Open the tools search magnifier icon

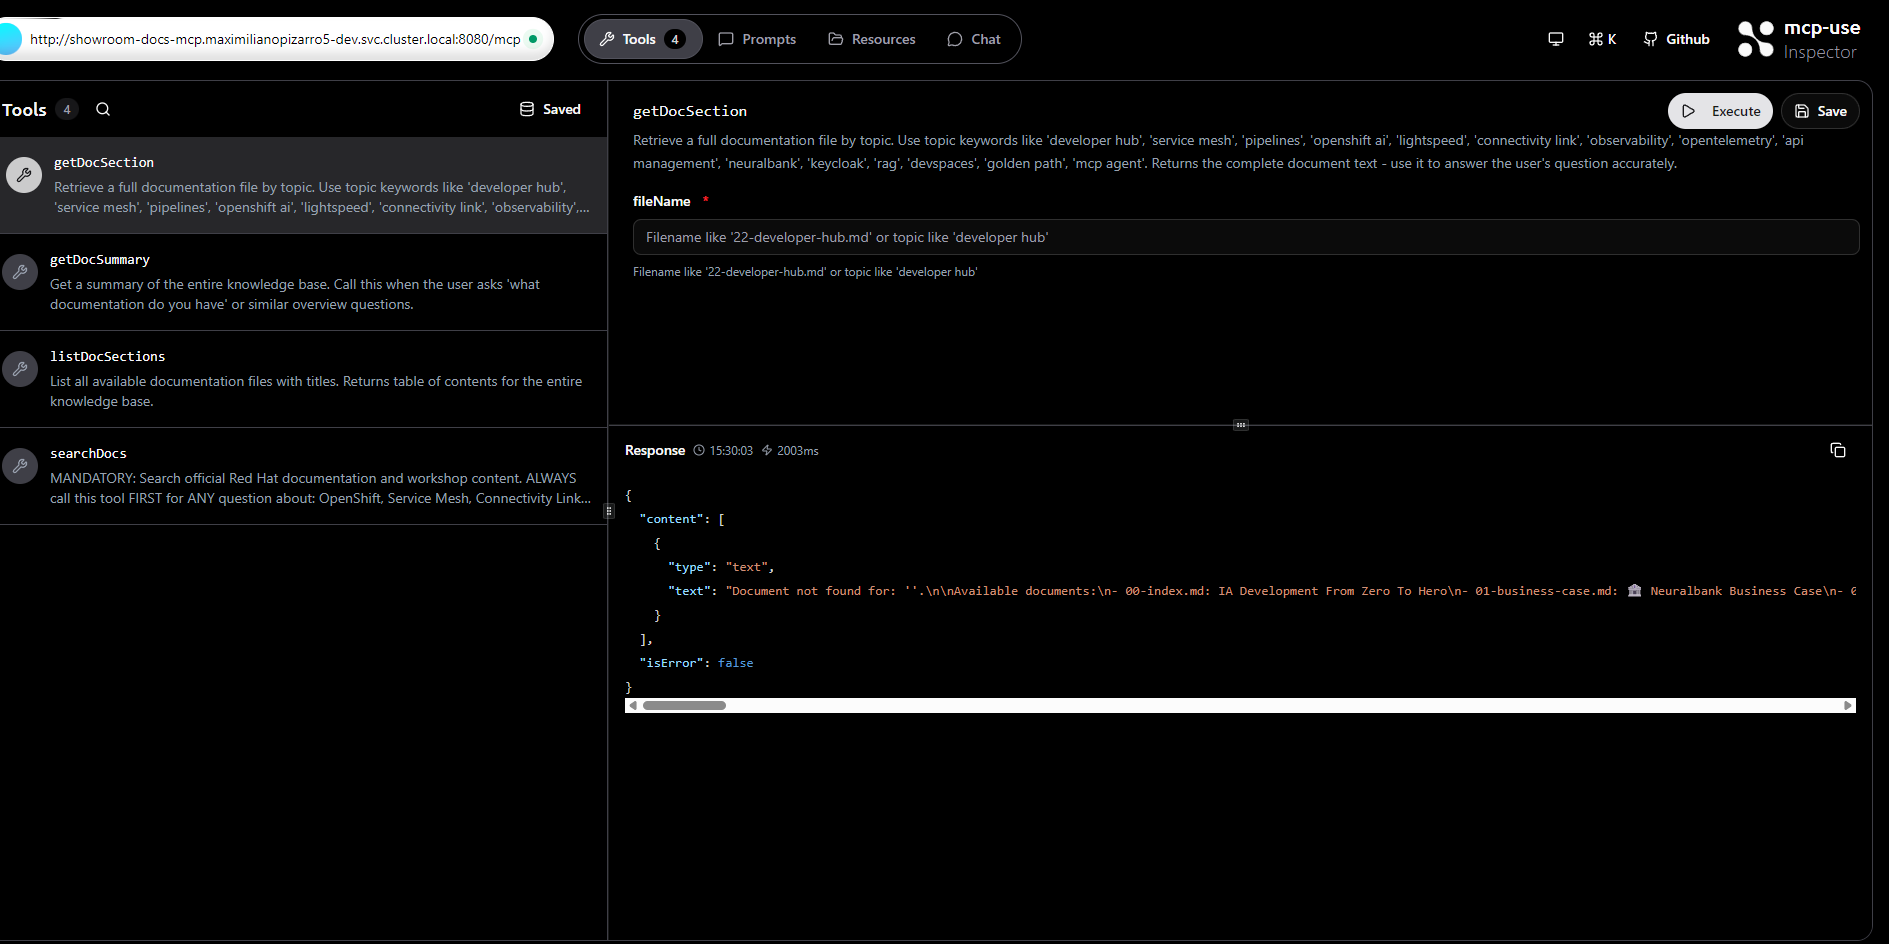pos(102,109)
